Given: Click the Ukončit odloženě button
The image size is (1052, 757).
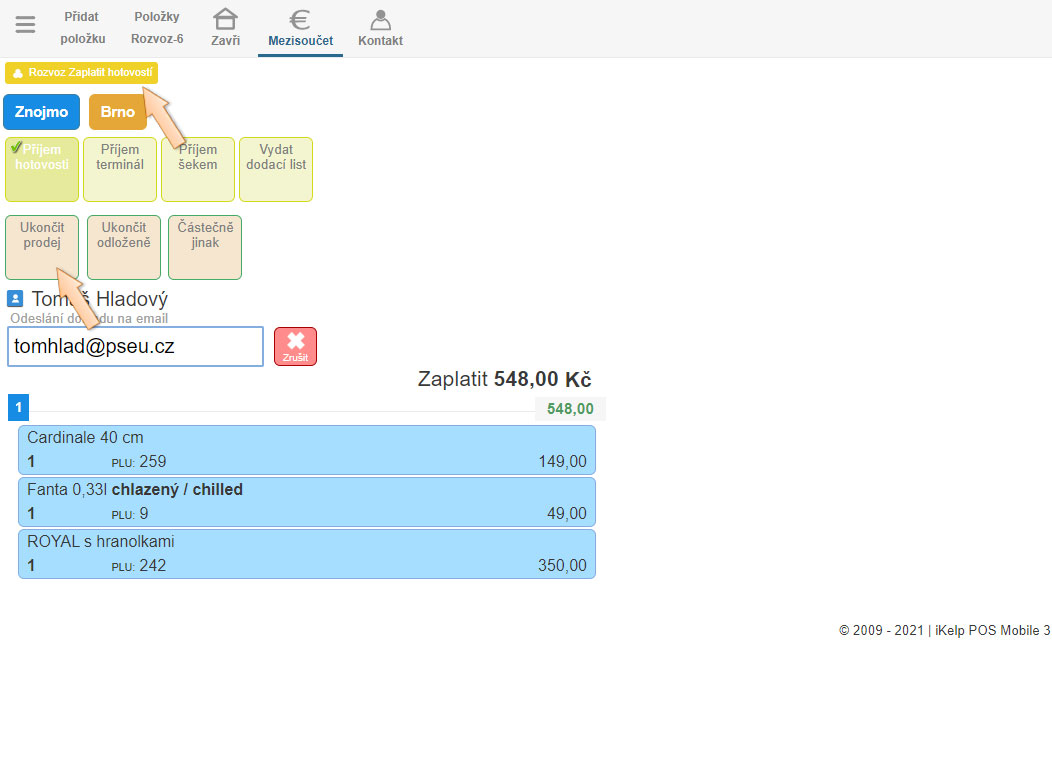Looking at the screenshot, I should coord(124,247).
